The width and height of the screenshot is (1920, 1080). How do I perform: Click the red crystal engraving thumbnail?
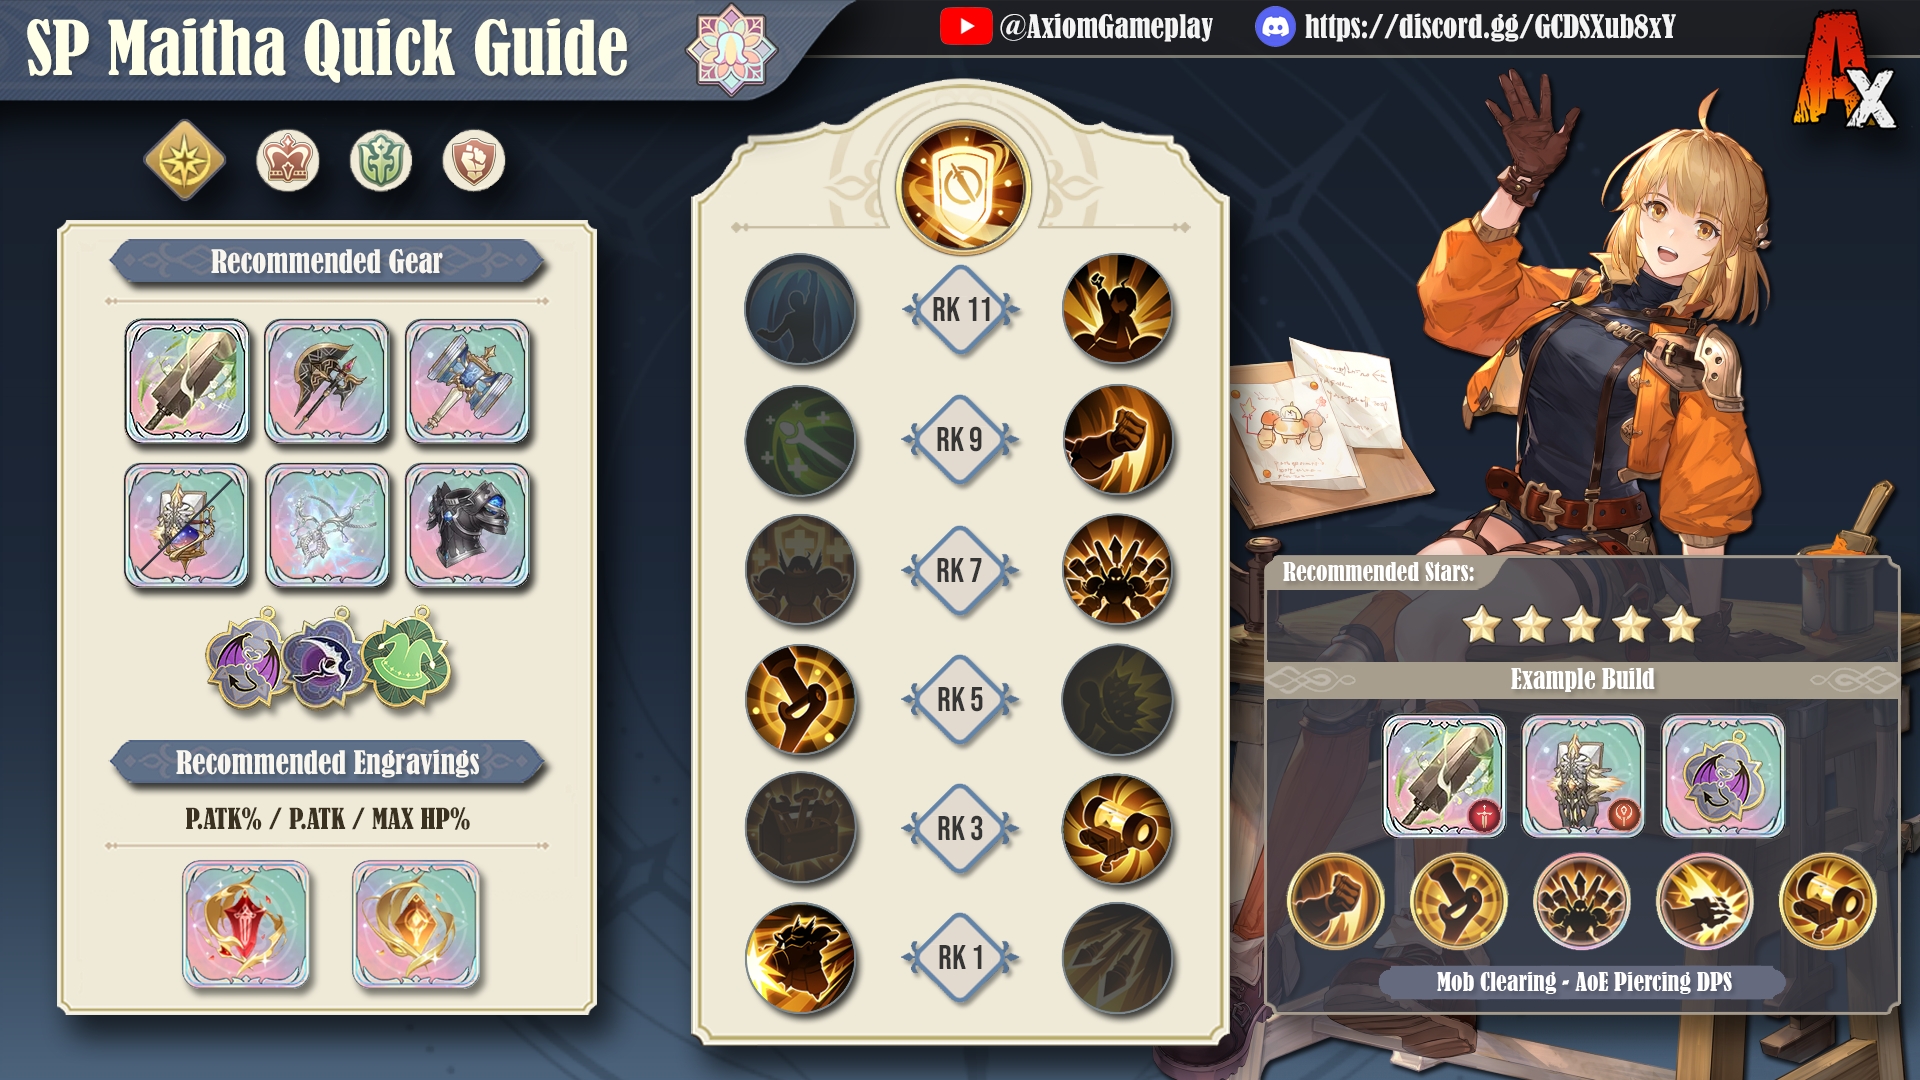[245, 924]
